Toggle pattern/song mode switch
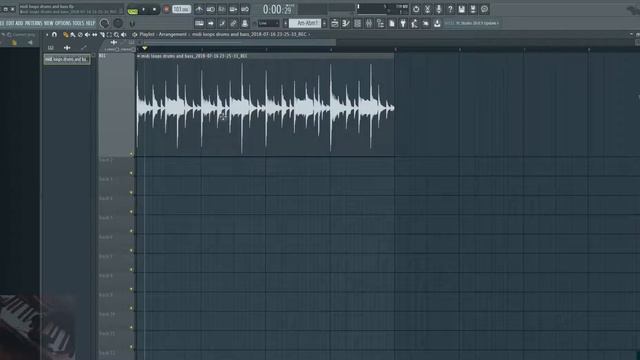Screen dimensions: 640x360 (132, 10)
